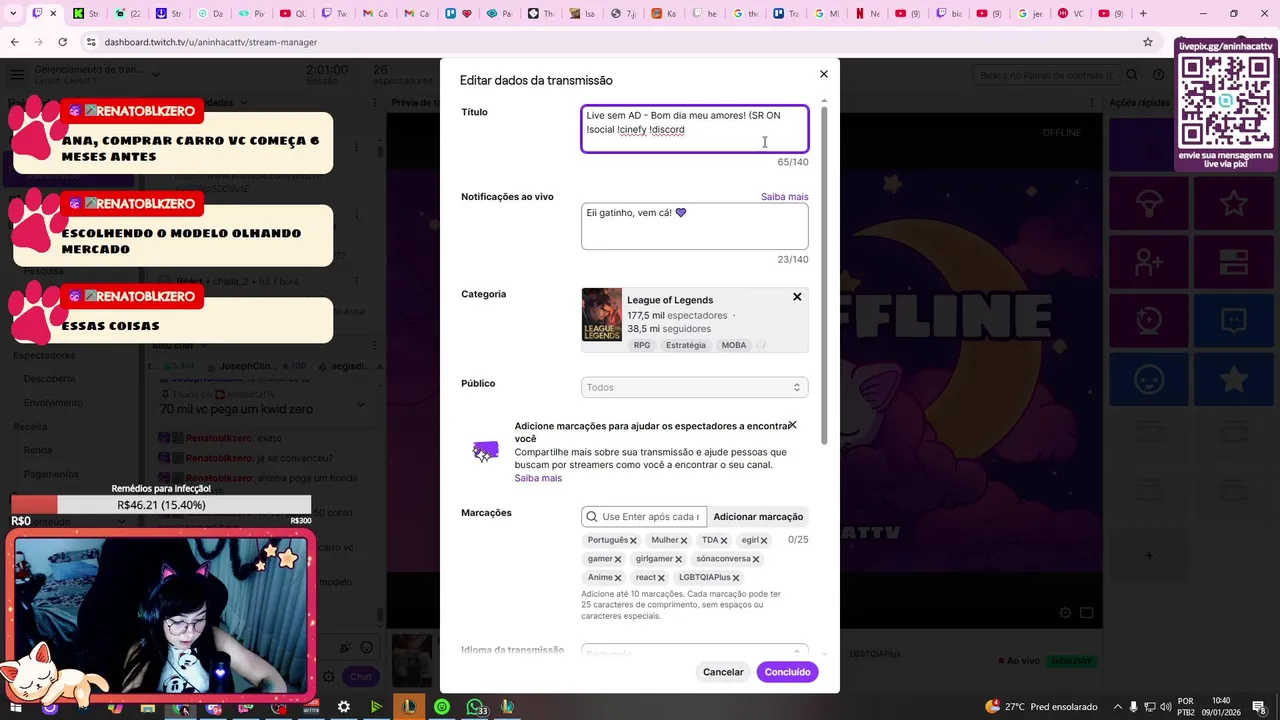Reload the Twitch dashboard page

pos(62,42)
